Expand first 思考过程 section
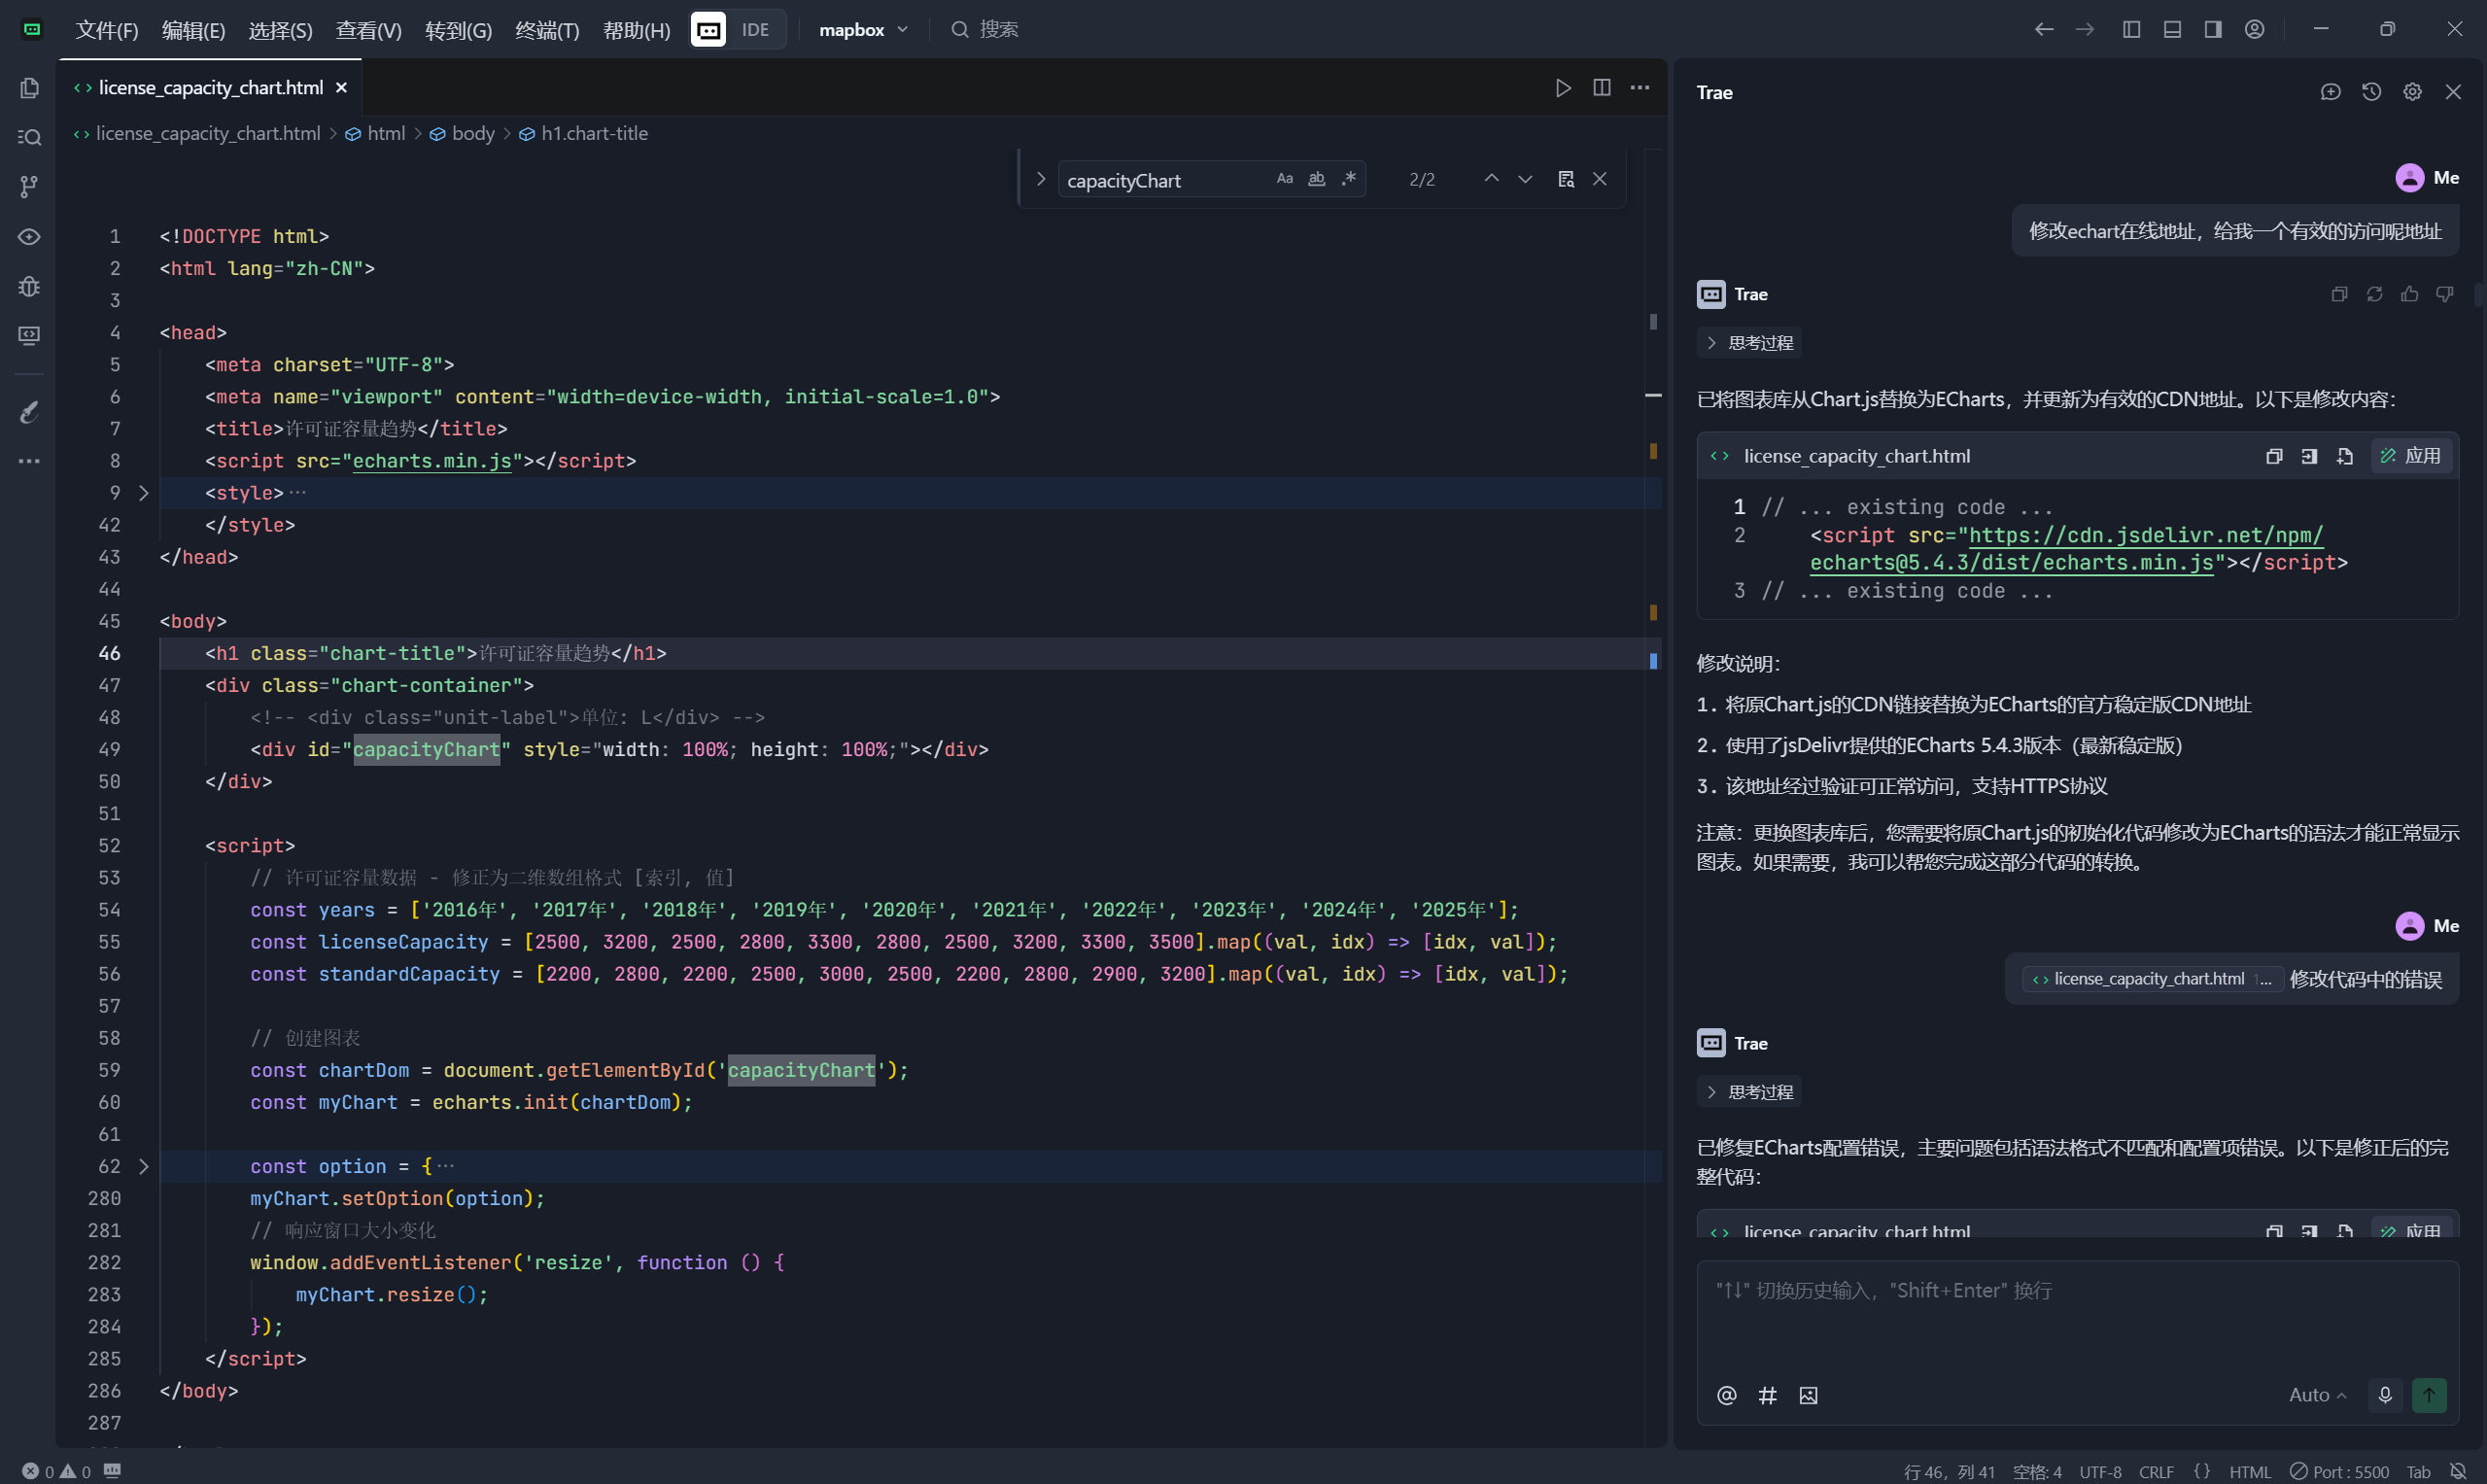This screenshot has width=2487, height=1484. [x=1750, y=343]
